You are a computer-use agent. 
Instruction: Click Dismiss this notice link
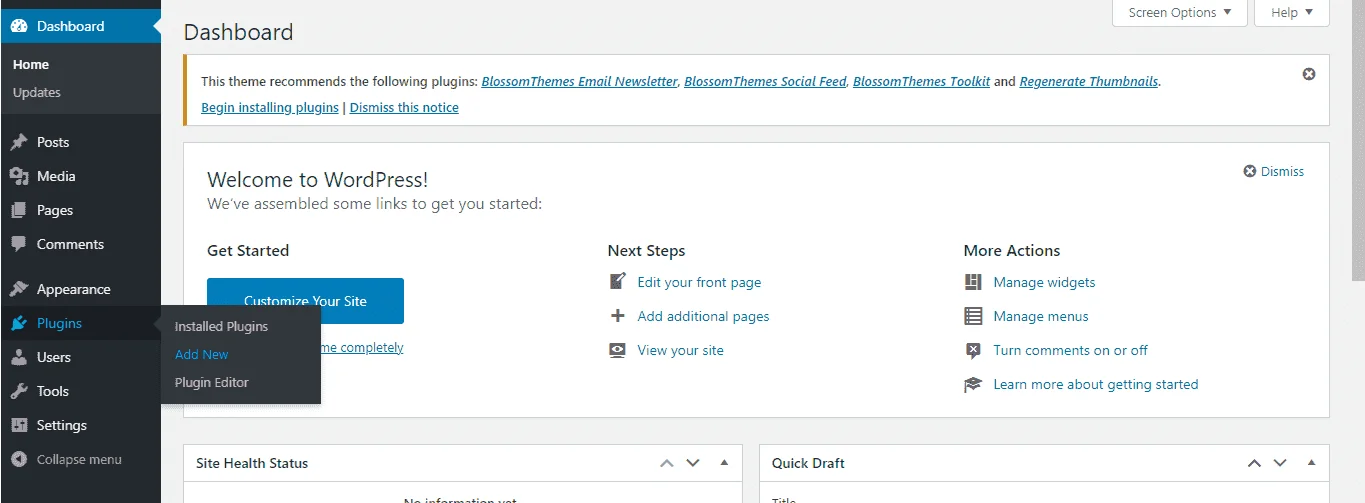pos(404,107)
